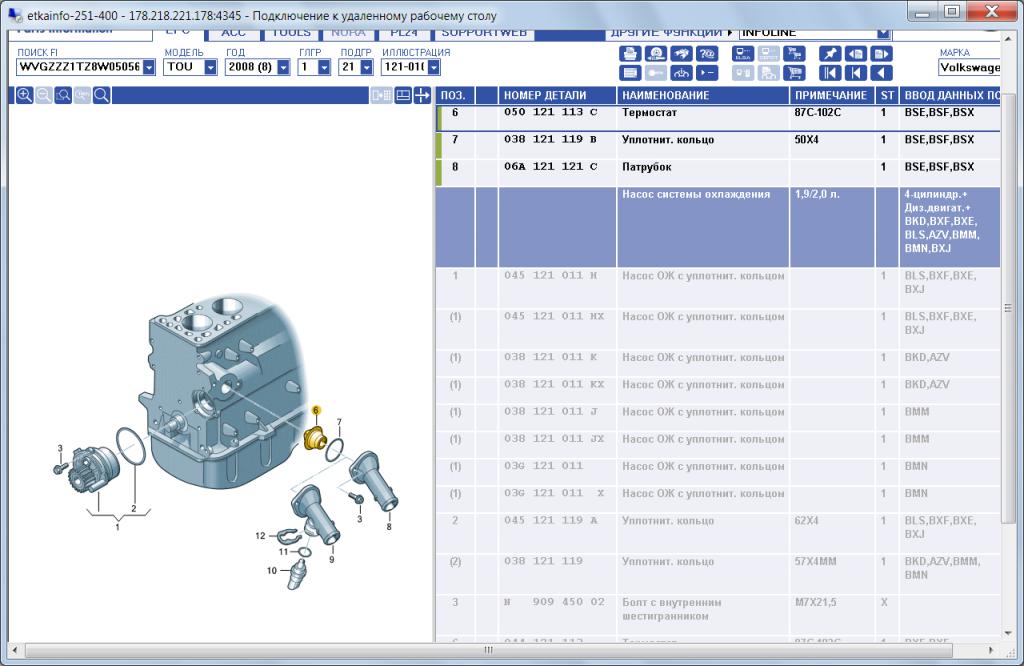The width and height of the screenshot is (1024, 666).
Task: Open the shopping cart icon
Action: point(794,73)
